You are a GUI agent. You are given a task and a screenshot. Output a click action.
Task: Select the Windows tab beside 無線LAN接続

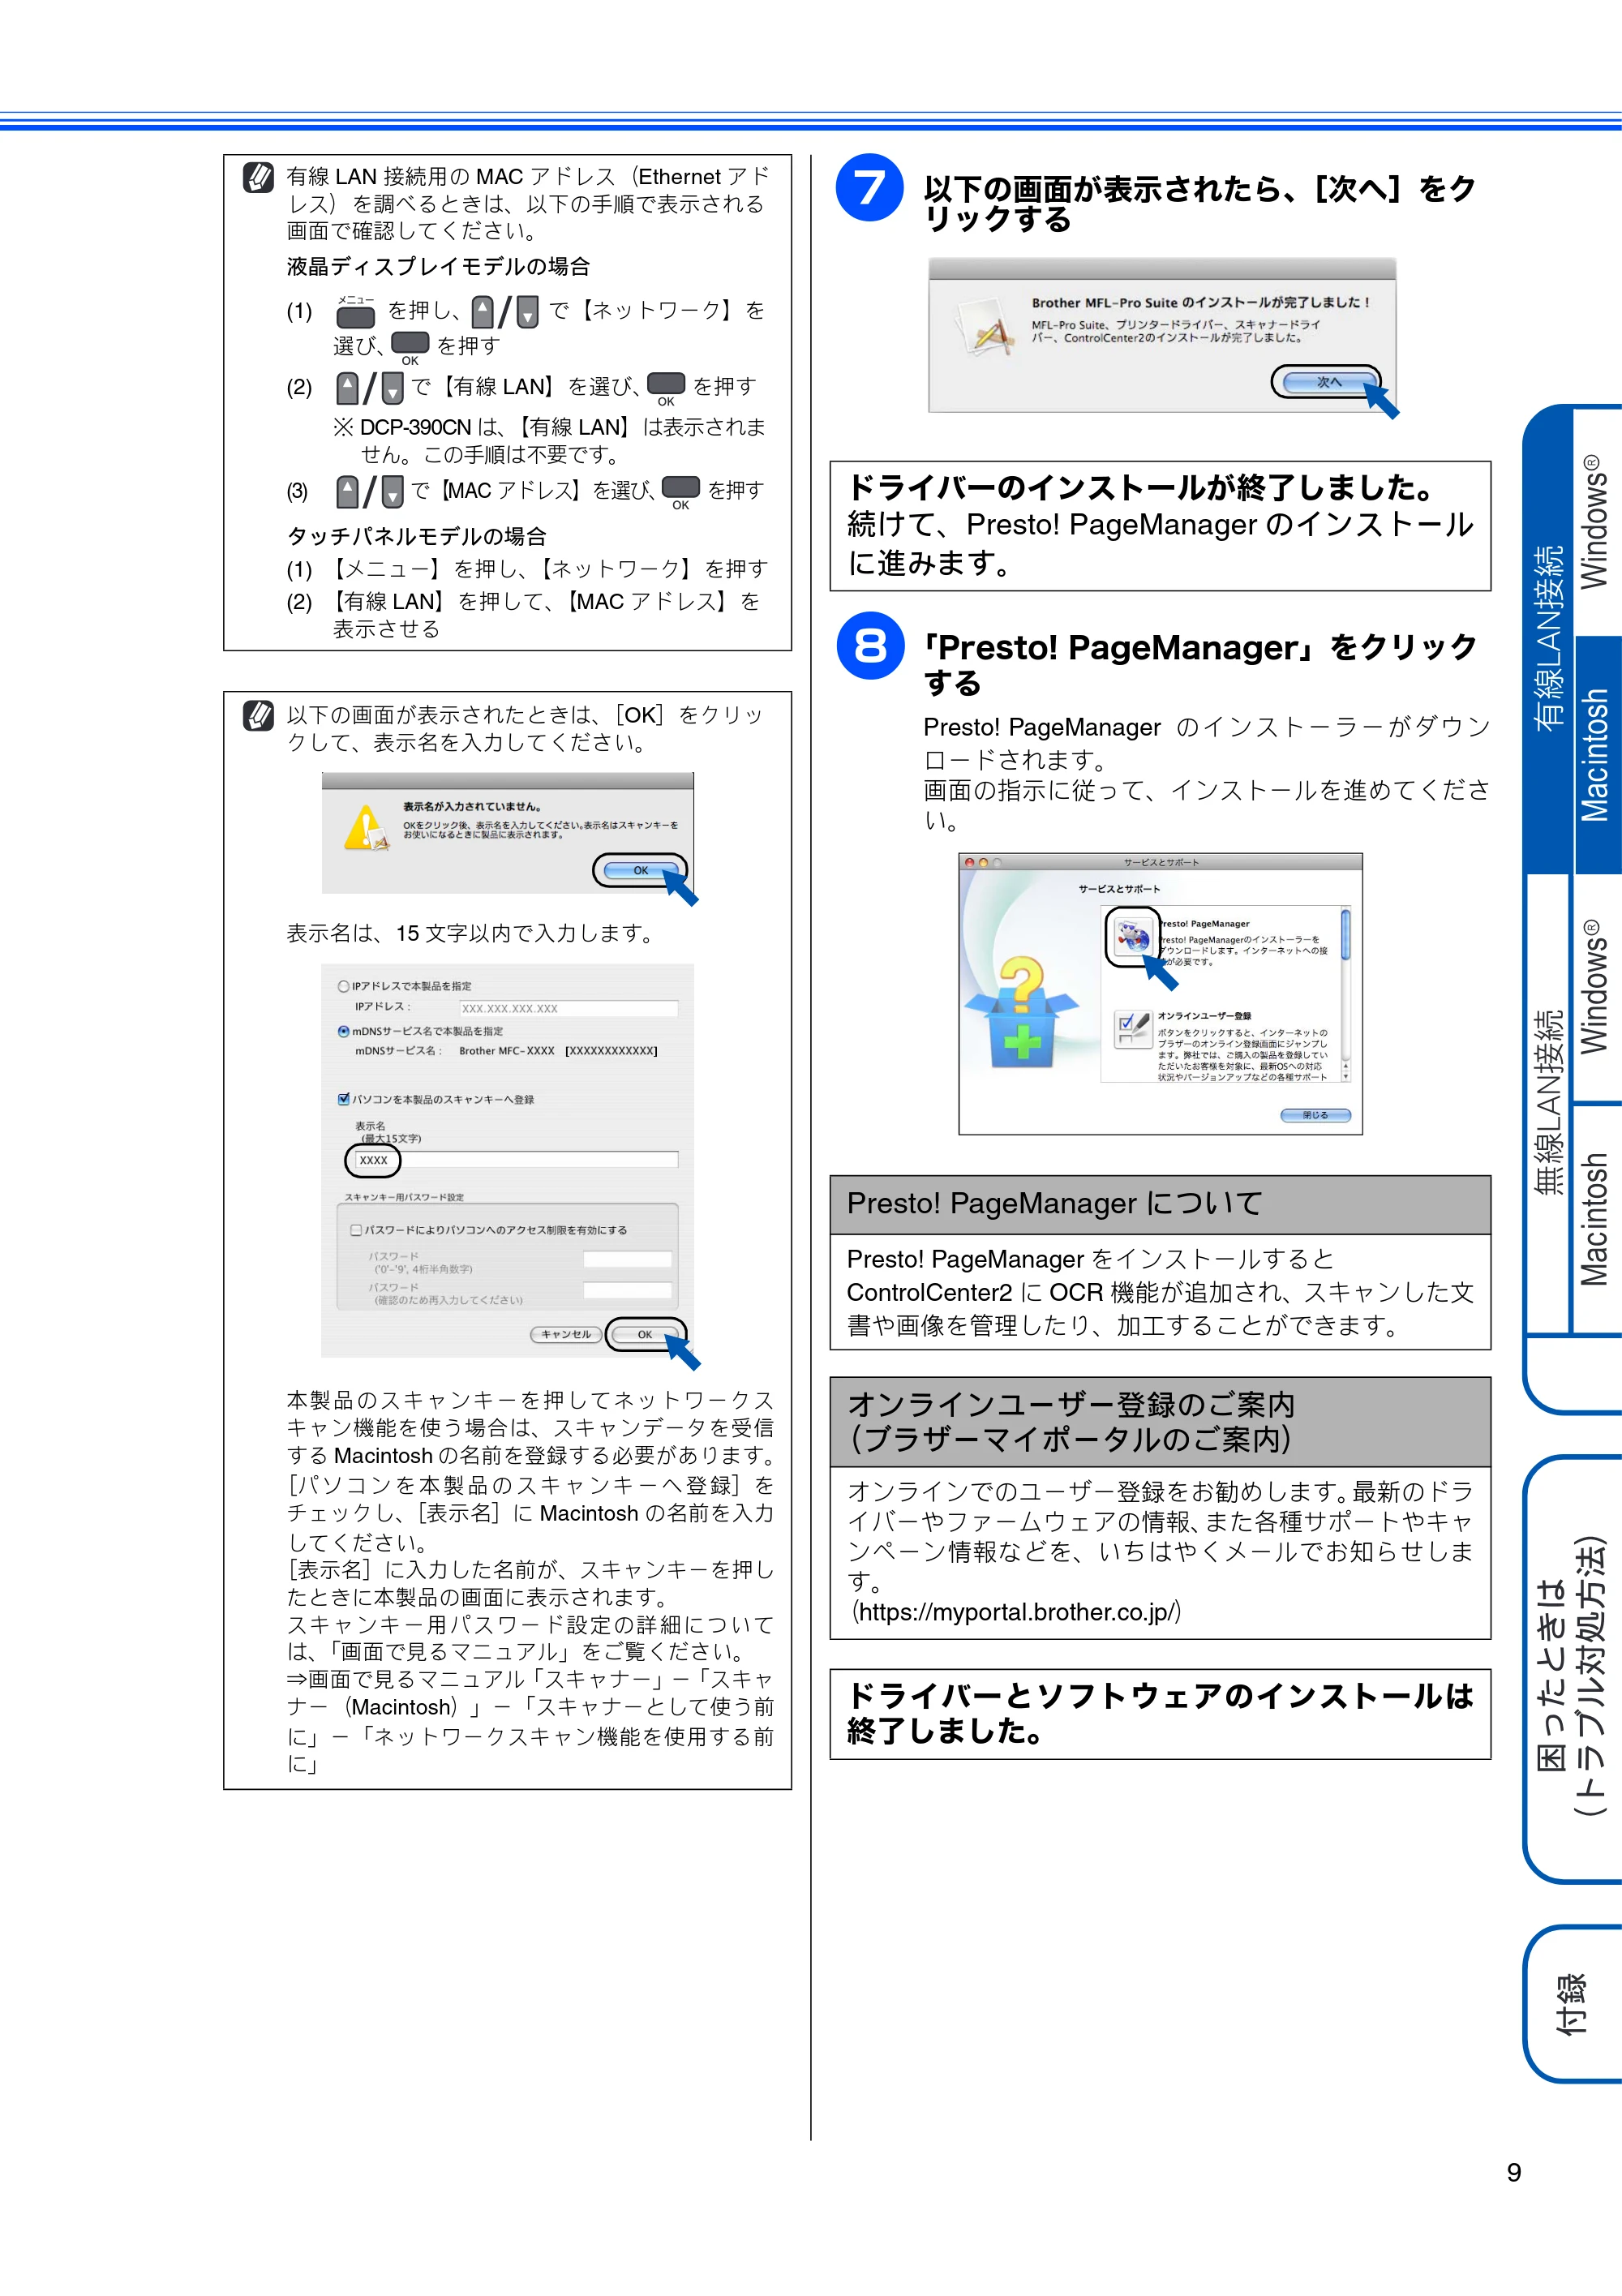1597,988
